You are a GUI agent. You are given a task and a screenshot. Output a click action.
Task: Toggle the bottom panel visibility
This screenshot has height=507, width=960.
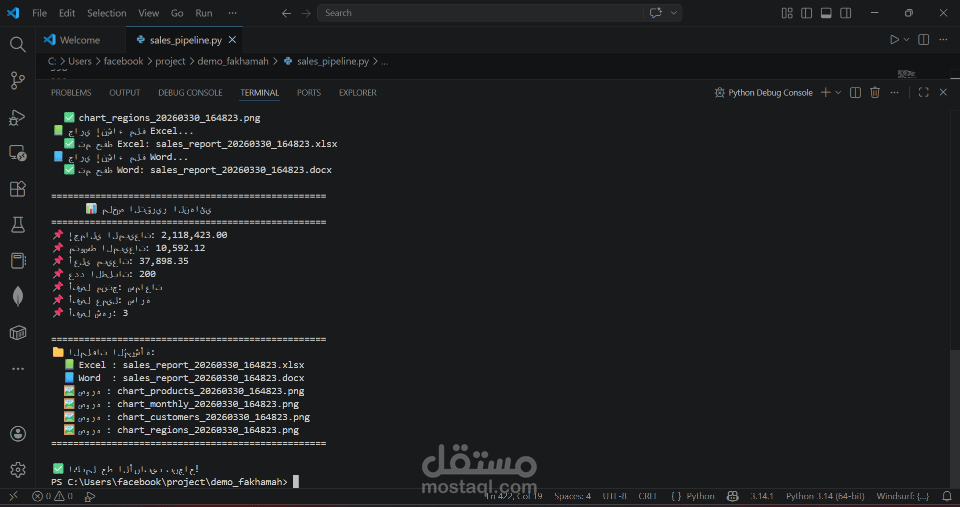pos(826,13)
